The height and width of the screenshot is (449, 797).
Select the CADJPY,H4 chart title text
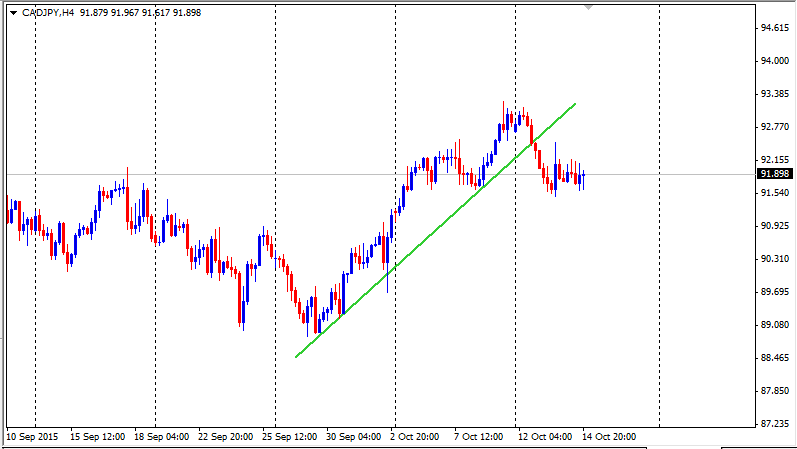[48, 13]
